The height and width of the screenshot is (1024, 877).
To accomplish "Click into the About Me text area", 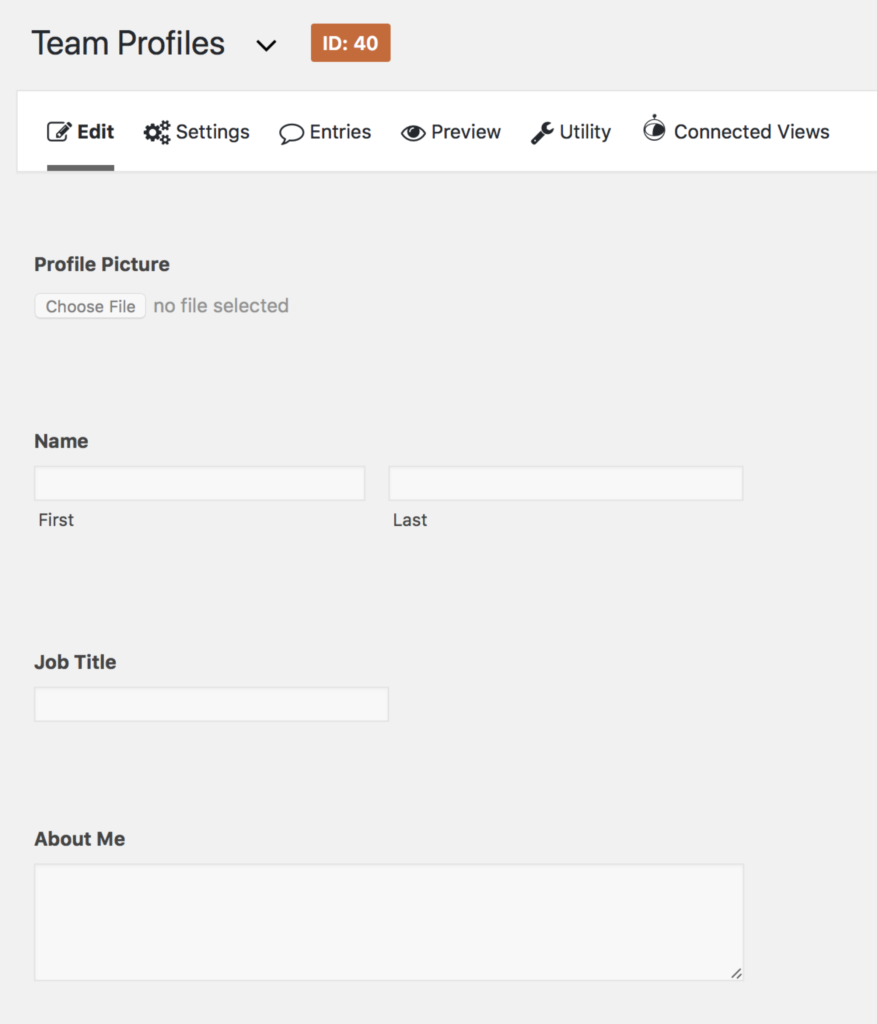I will (x=389, y=920).
